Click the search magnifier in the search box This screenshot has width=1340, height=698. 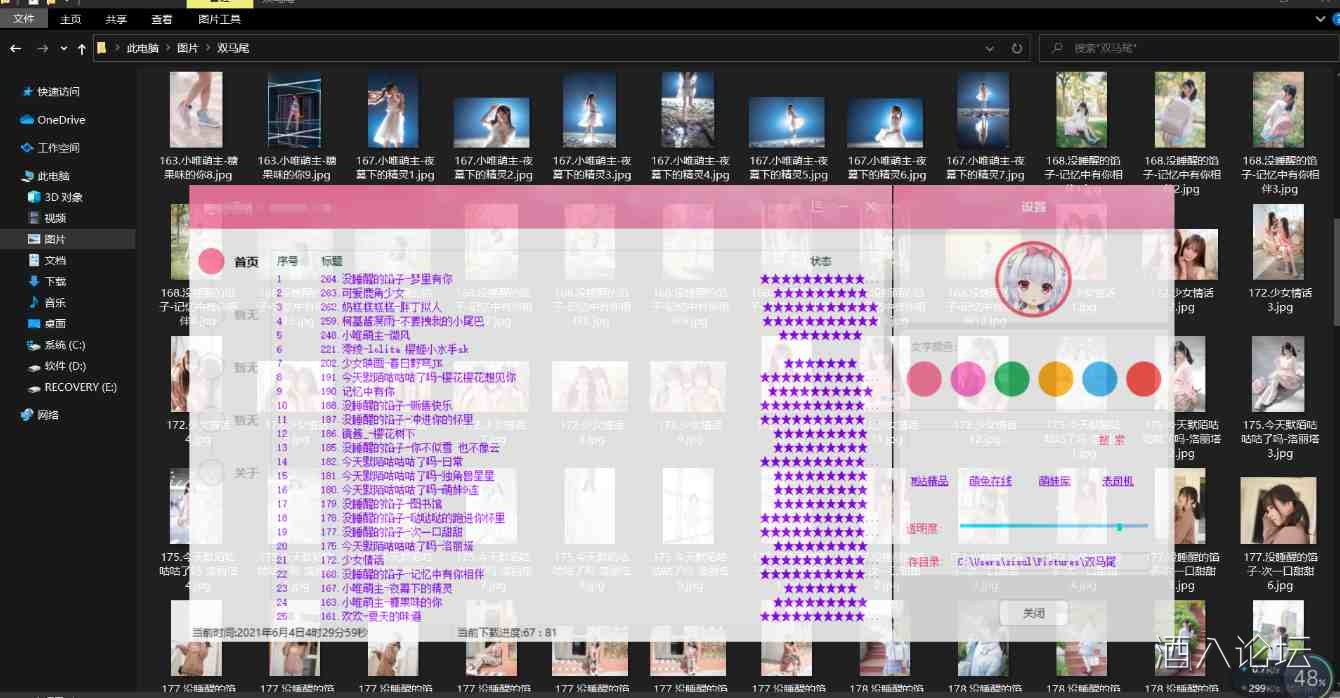tap(1056, 47)
